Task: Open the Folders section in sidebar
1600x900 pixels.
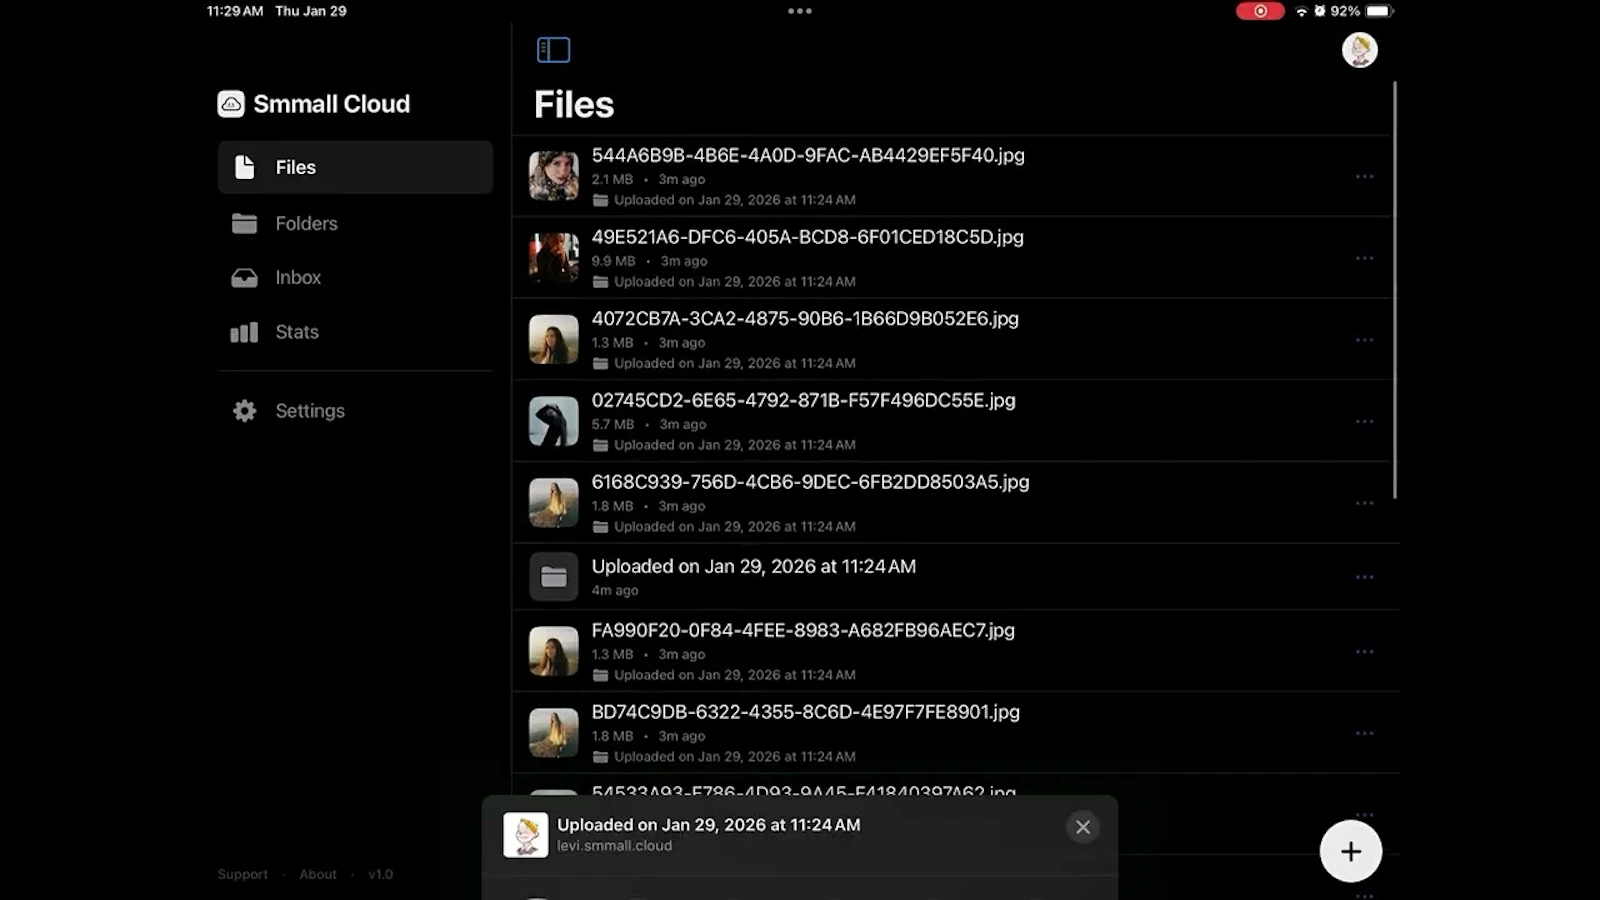Action: pos(355,223)
